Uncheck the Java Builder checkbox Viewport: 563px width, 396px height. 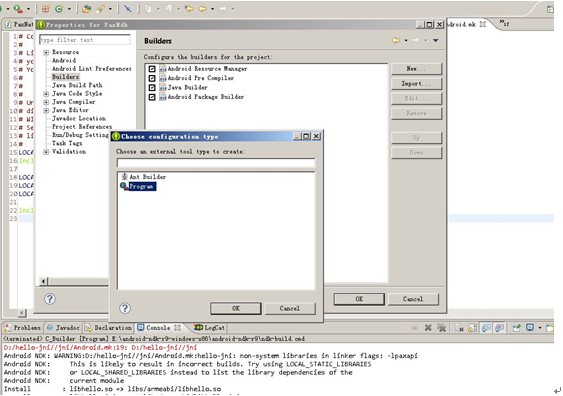[152, 87]
